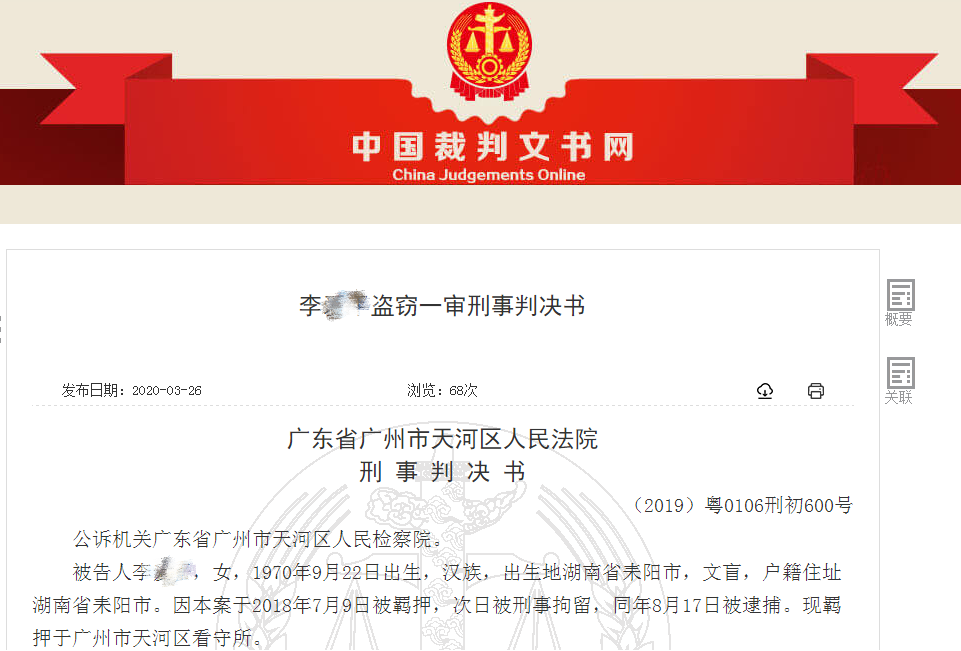Click the China Judgements Online subtitle
961x651 pixels.
click(488, 175)
